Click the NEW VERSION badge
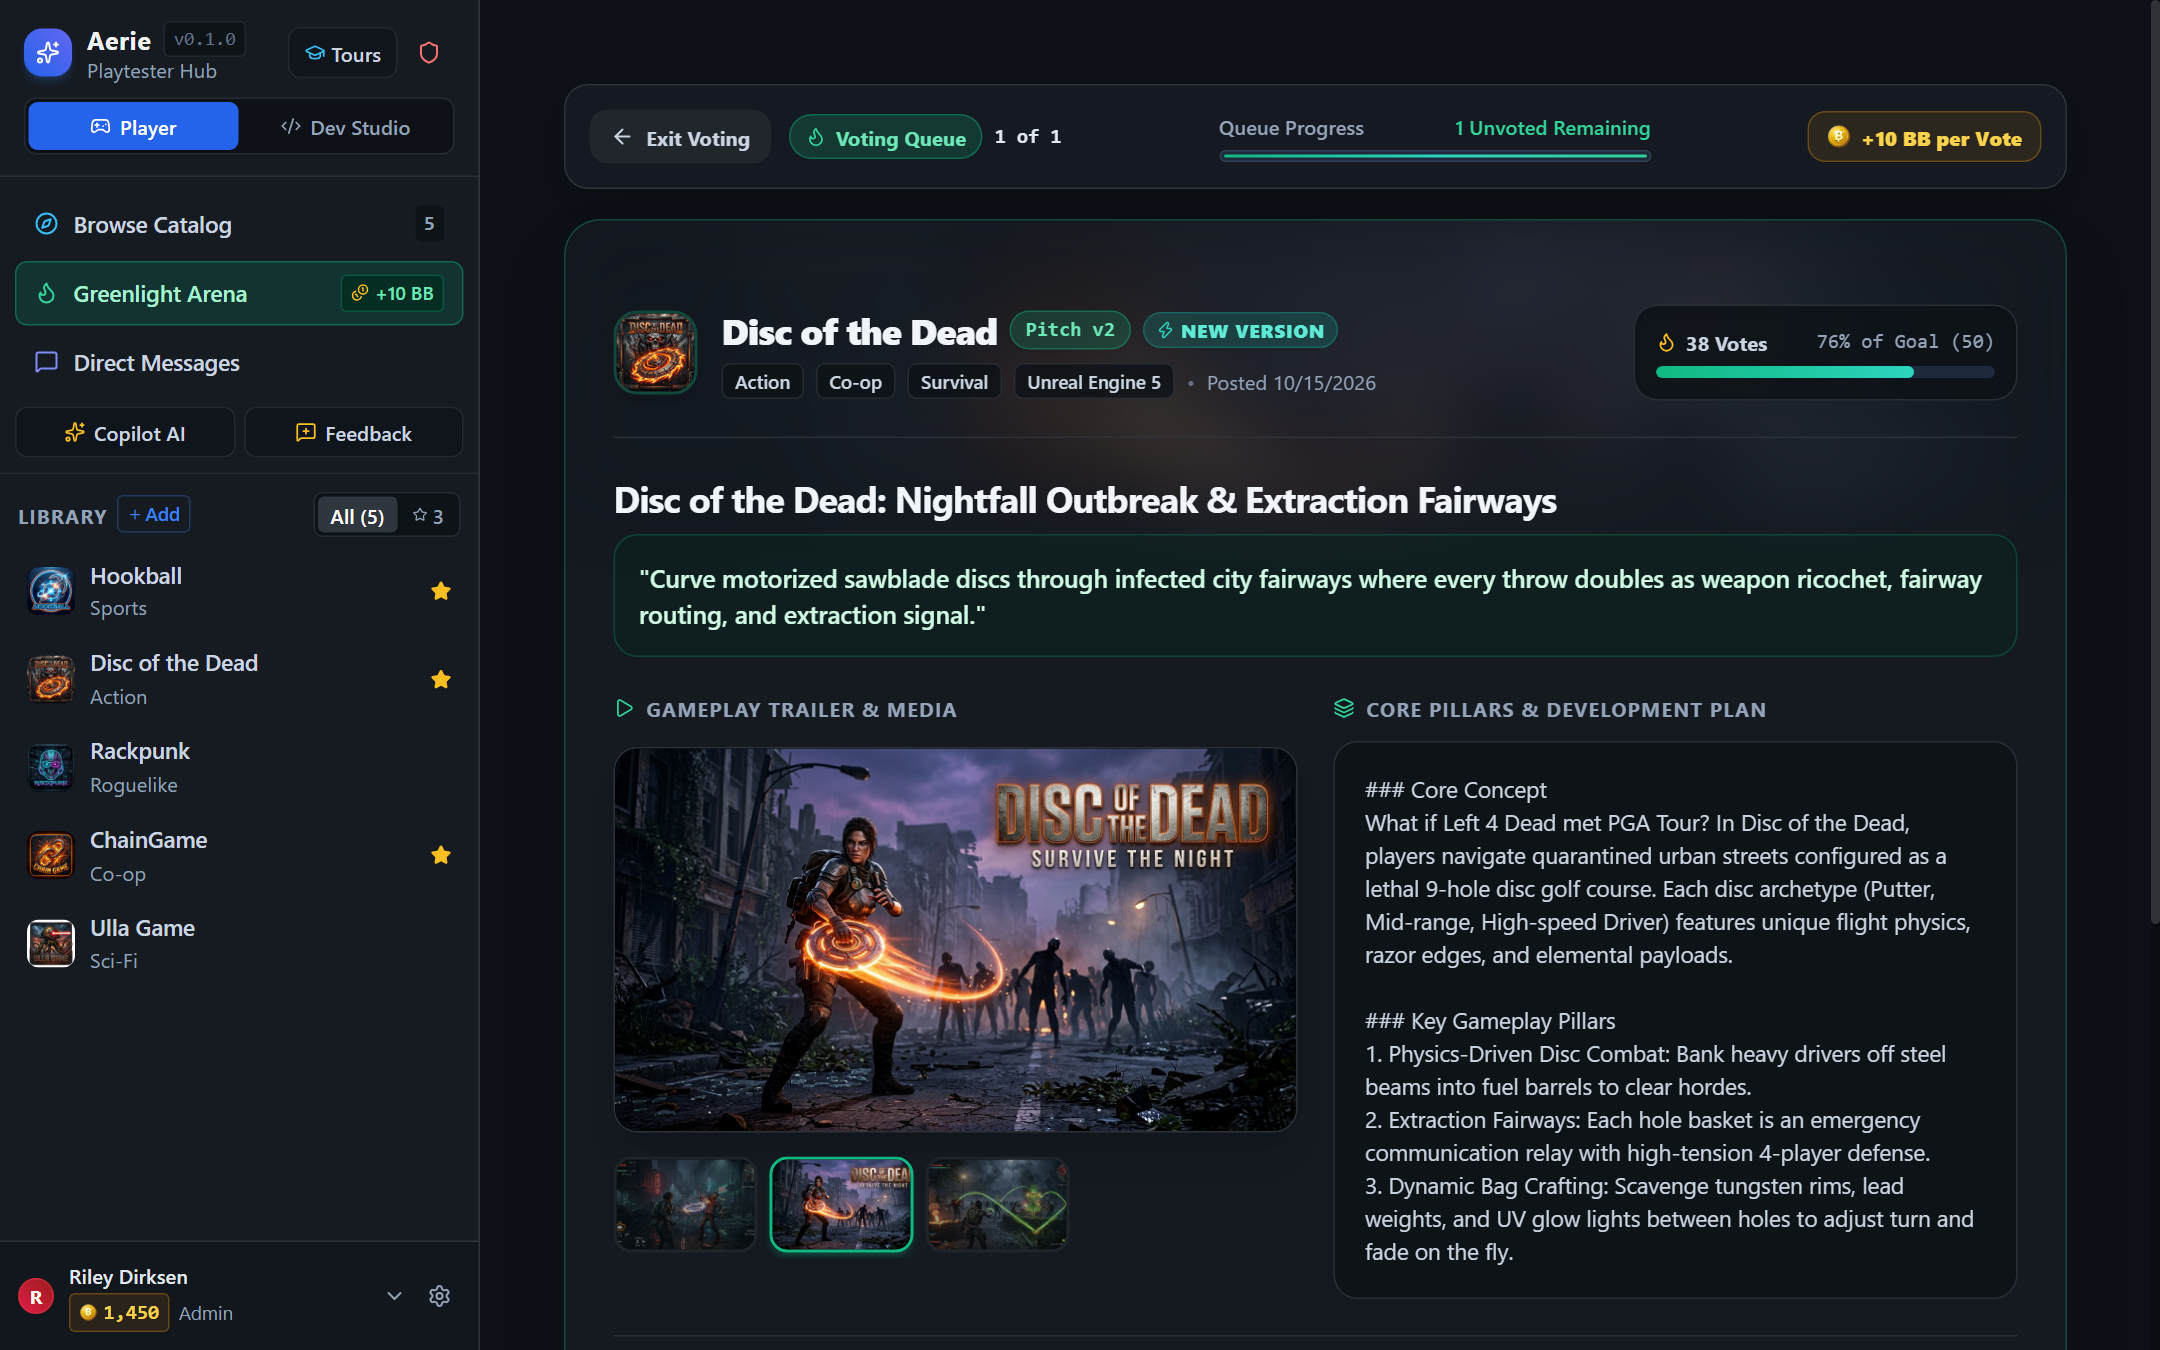2160x1350 pixels. pos(1240,330)
